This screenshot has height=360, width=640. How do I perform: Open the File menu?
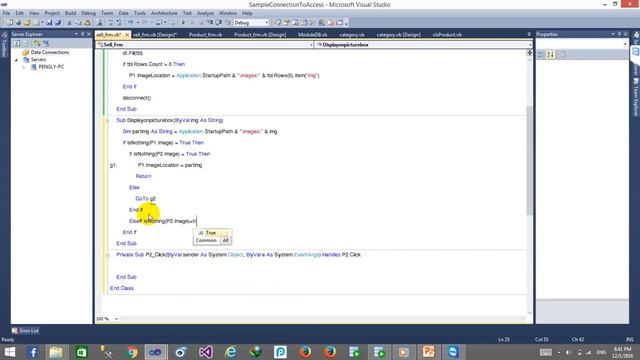click(x=7, y=13)
